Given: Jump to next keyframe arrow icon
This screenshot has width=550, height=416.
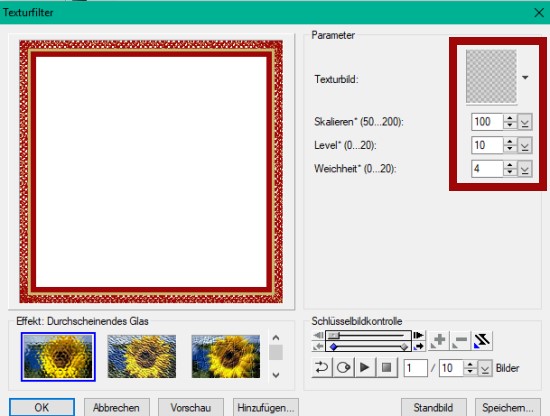Looking at the screenshot, I should click(x=418, y=347).
